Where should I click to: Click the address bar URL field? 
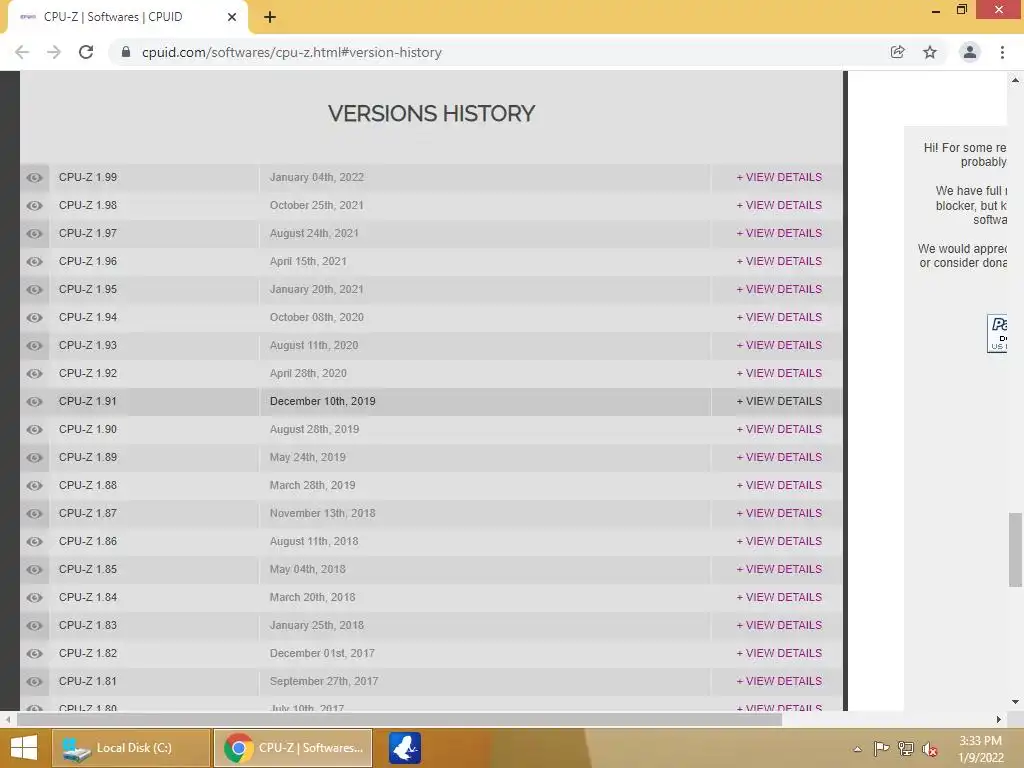click(x=291, y=52)
